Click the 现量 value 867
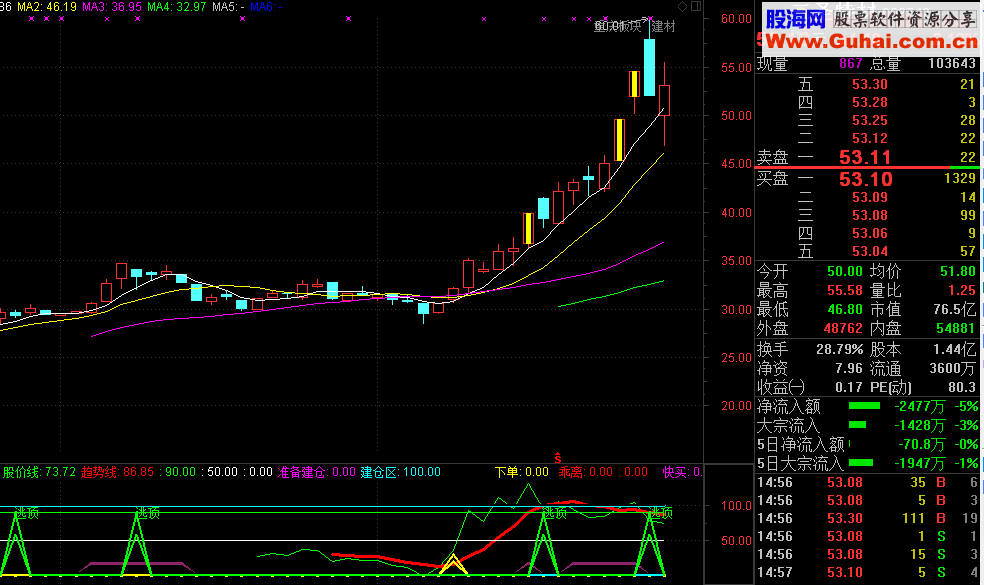The image size is (984, 585). [851, 63]
